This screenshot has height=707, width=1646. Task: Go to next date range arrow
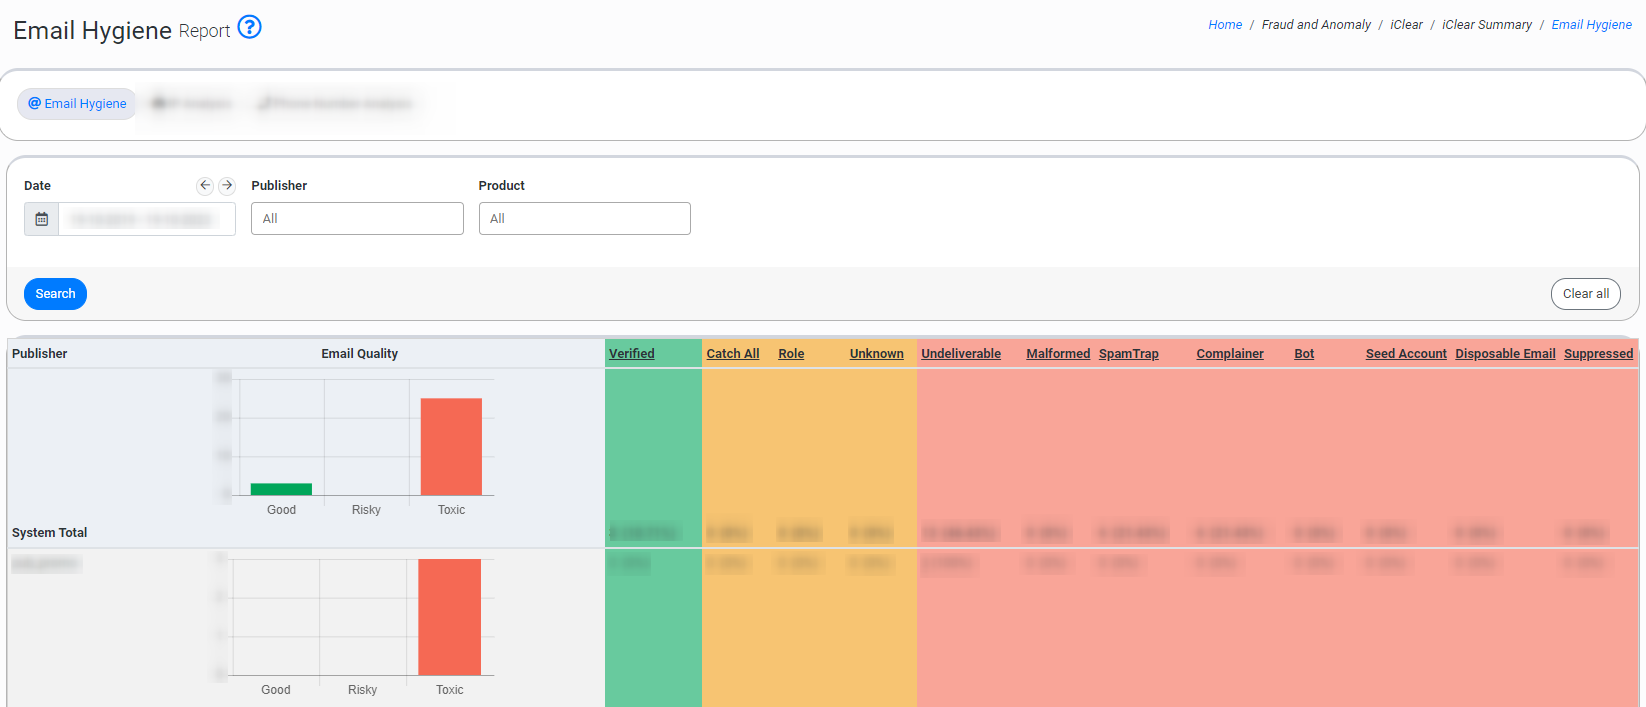[x=227, y=185]
